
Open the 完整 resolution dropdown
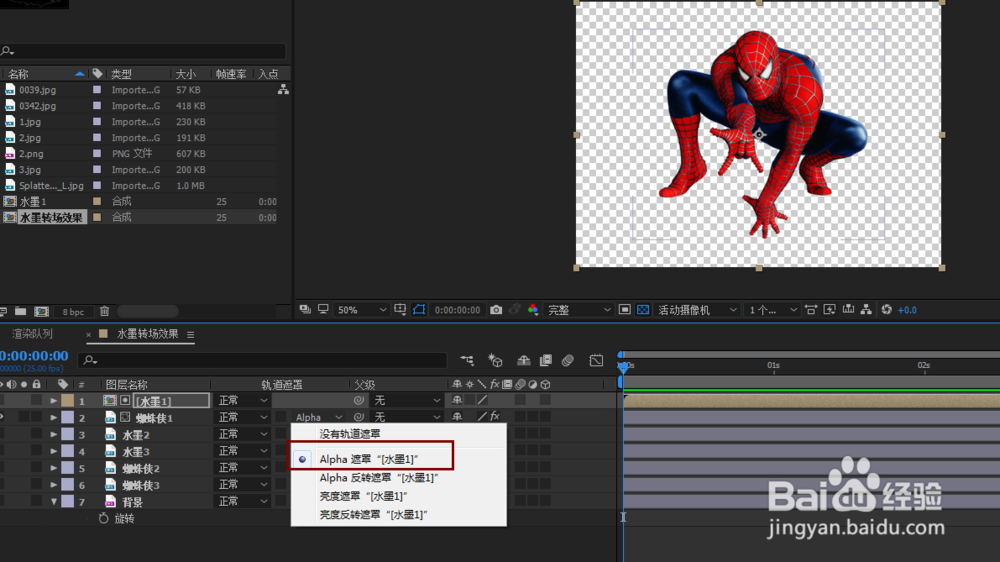pos(578,310)
